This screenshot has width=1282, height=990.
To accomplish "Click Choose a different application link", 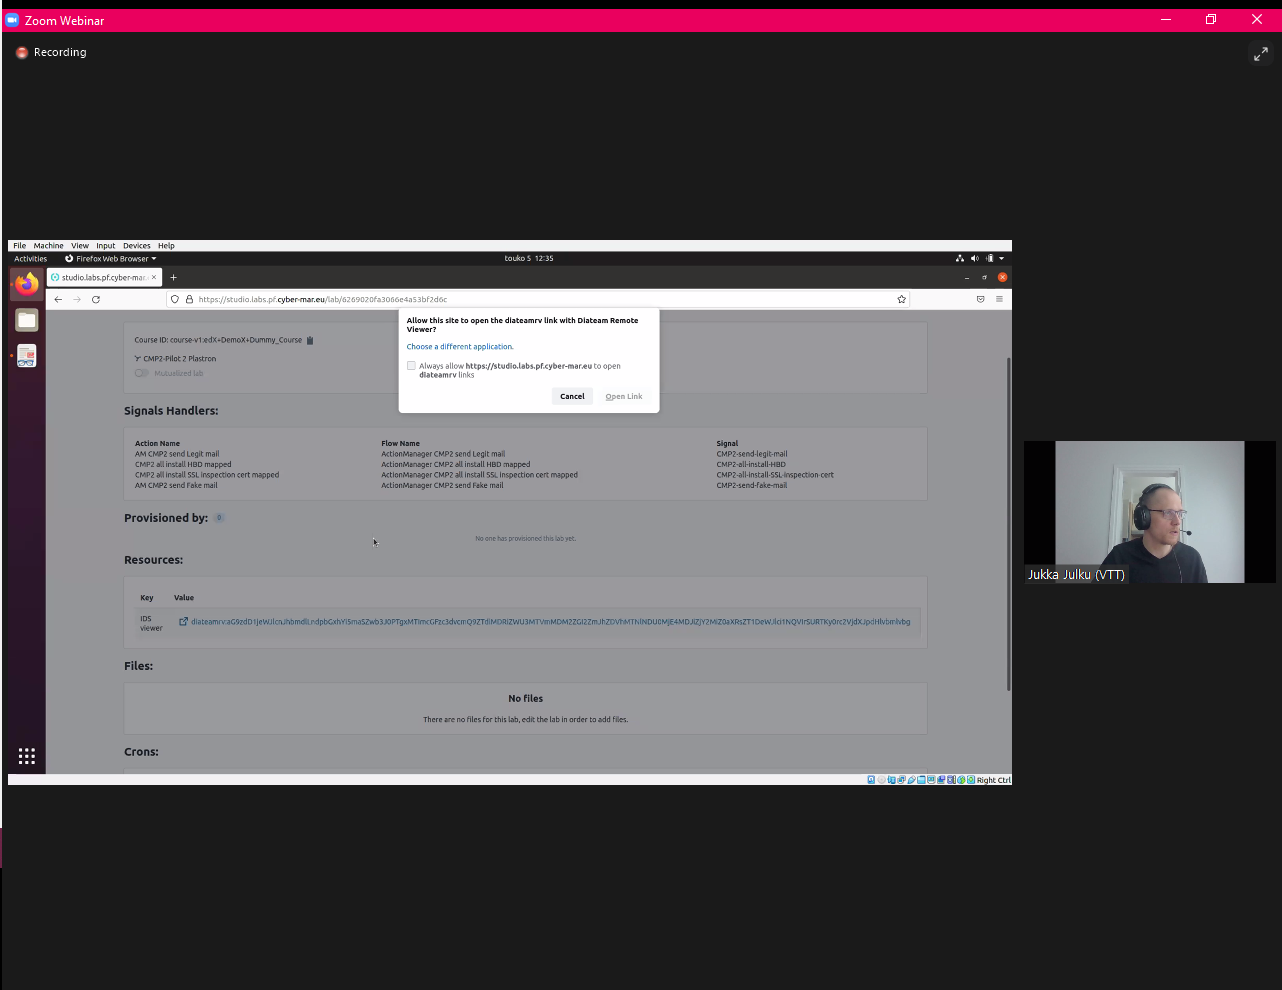I will click(460, 347).
